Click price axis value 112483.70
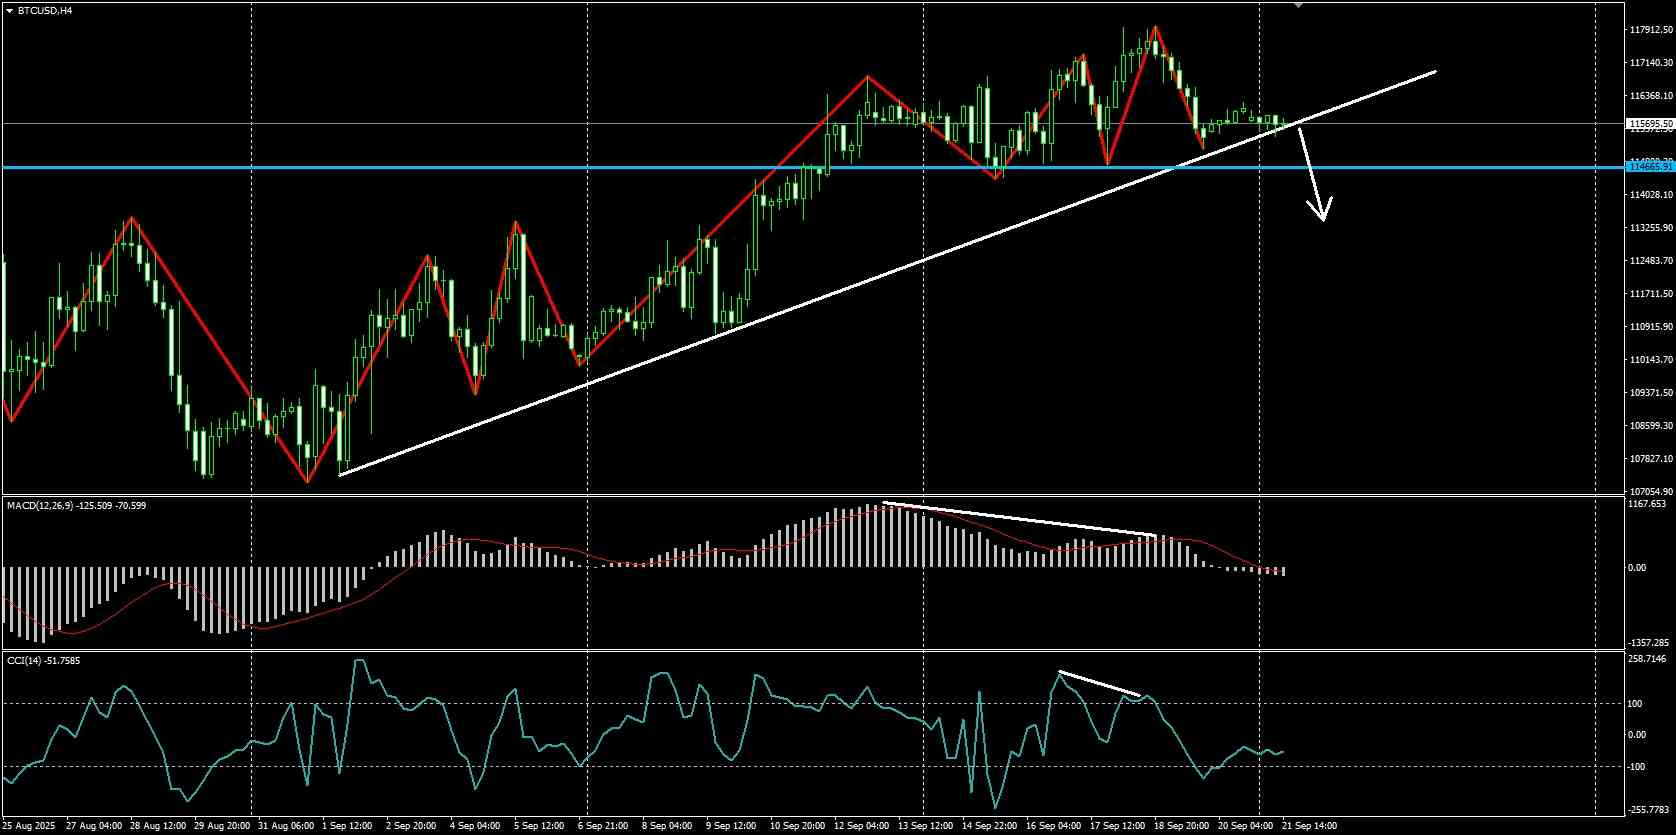Image resolution: width=1676 pixels, height=835 pixels. [x=1651, y=261]
